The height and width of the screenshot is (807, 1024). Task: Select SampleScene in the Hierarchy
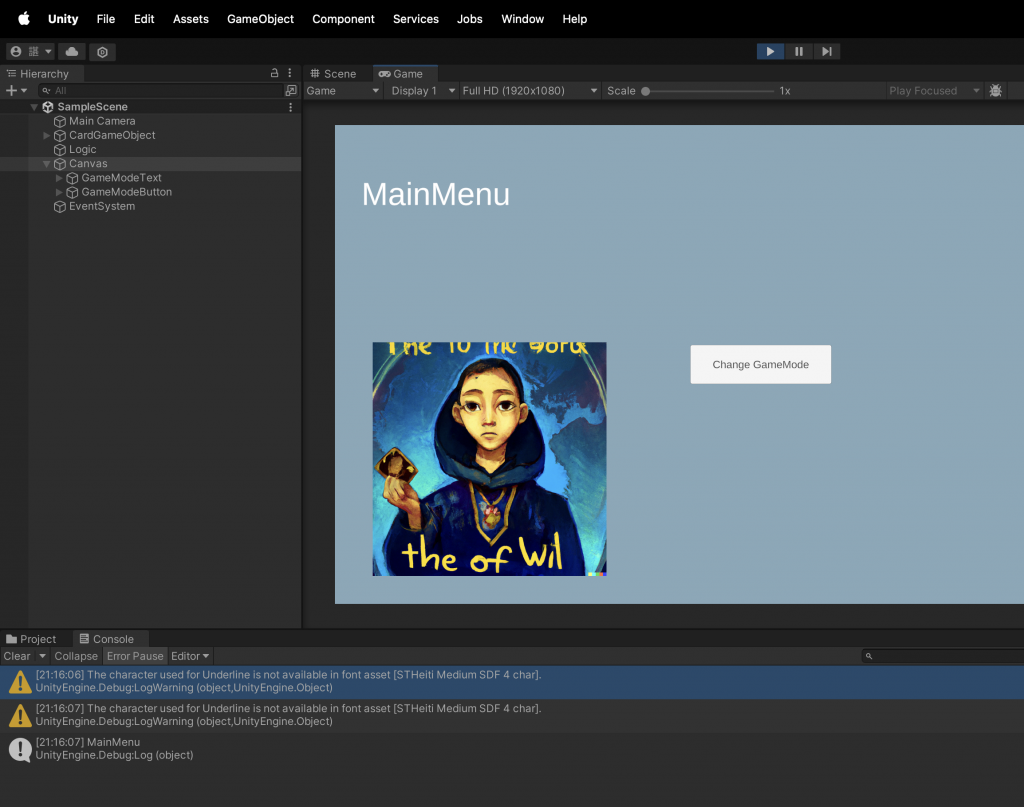(92, 106)
